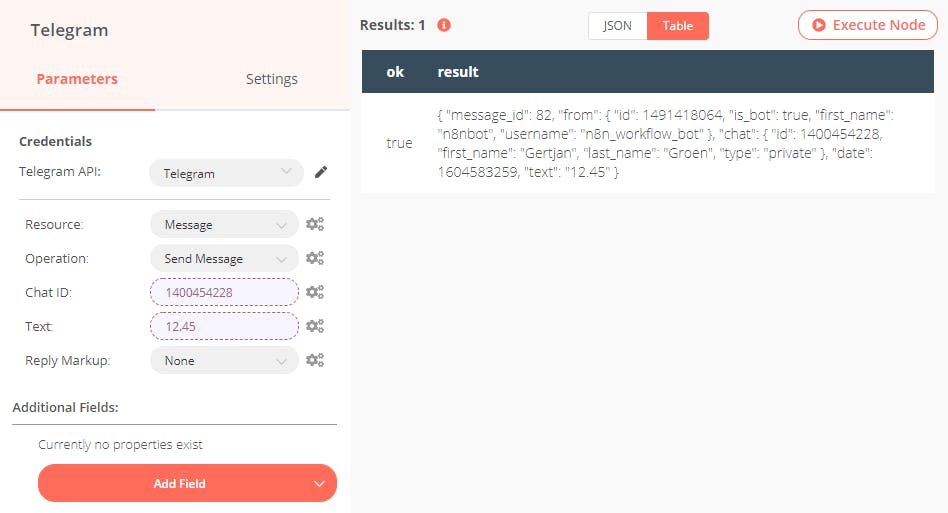Click the 'Results: 1' label
Screen dimensions: 948x513
click(392, 25)
